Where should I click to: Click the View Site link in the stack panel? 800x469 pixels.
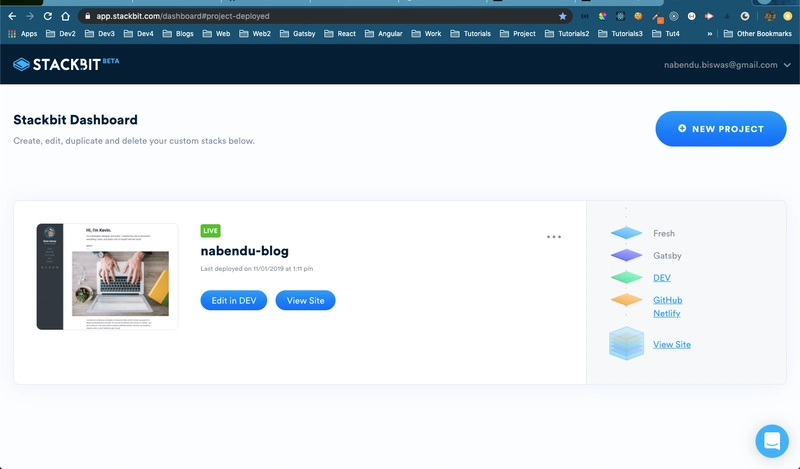click(x=672, y=344)
